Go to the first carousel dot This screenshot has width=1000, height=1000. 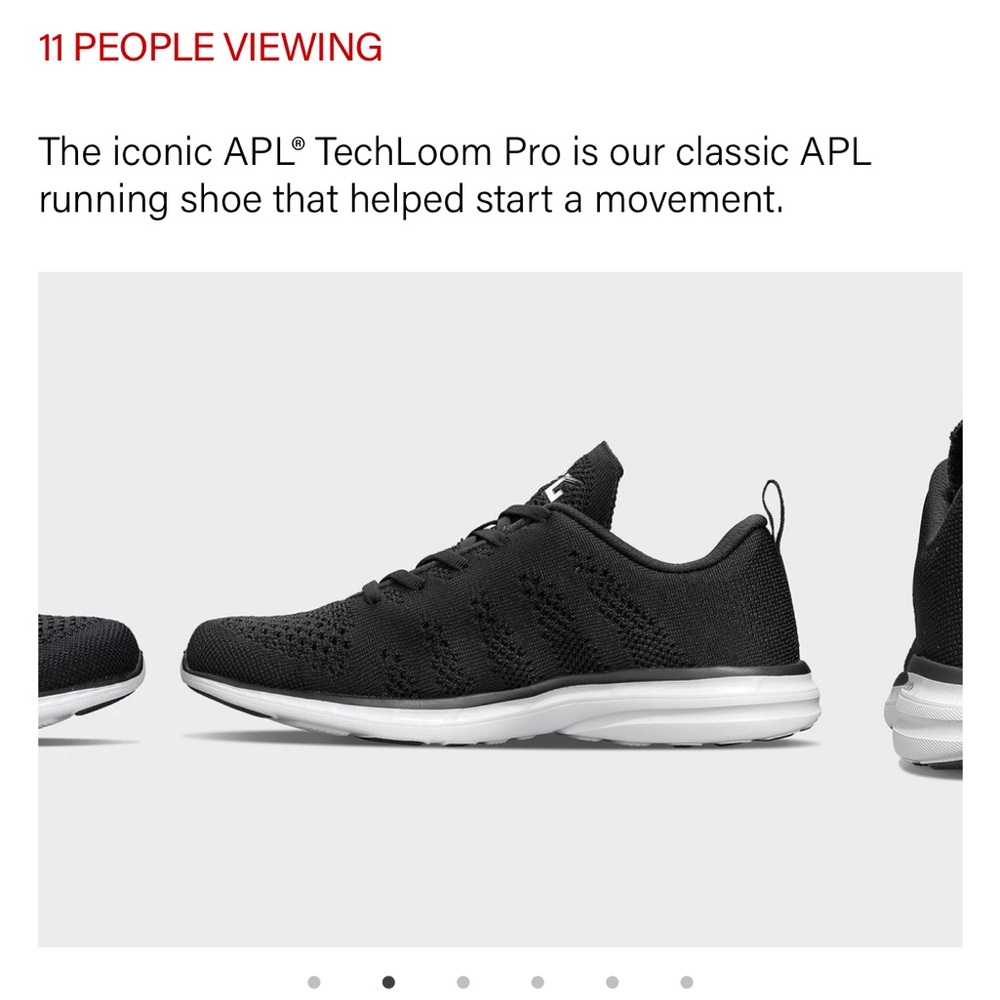click(314, 982)
